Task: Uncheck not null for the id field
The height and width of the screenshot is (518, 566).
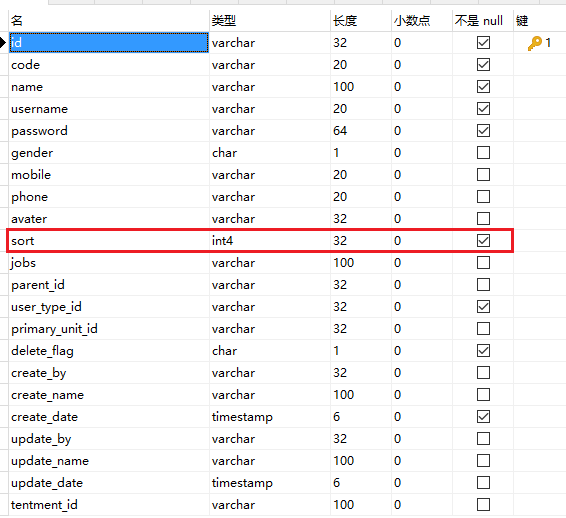Action: (x=483, y=43)
